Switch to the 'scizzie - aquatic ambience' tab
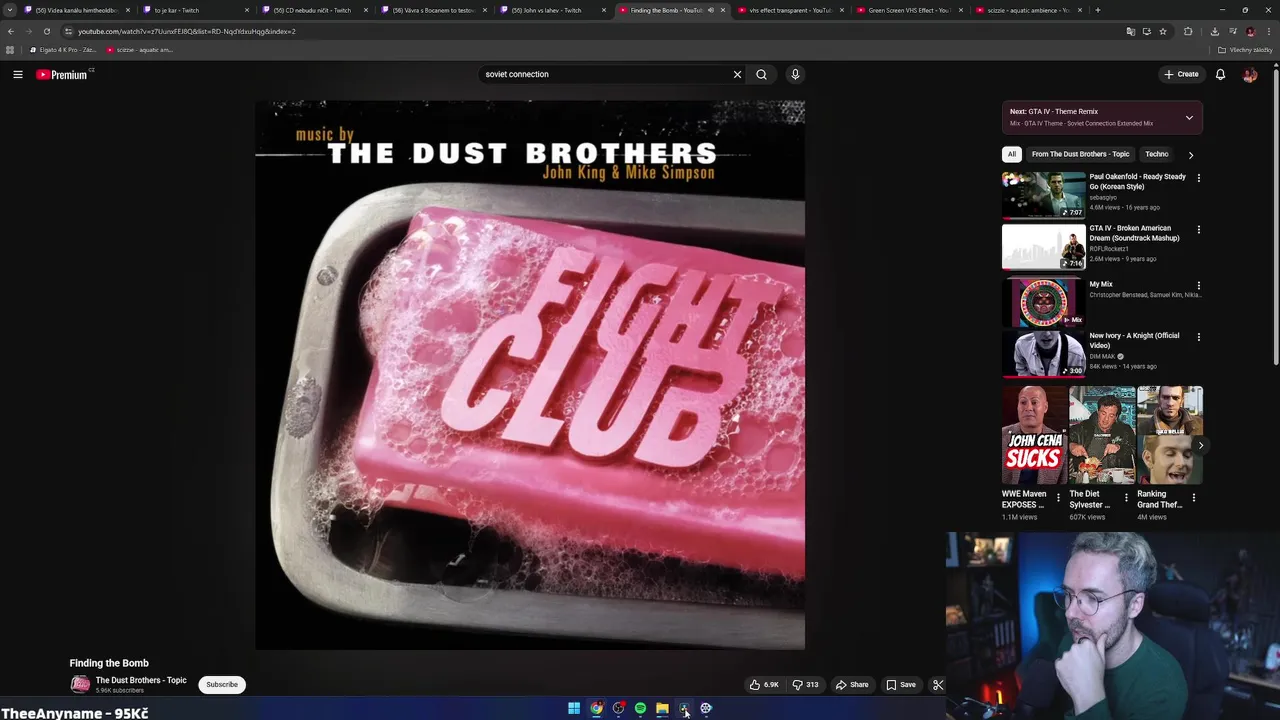 click(1028, 10)
